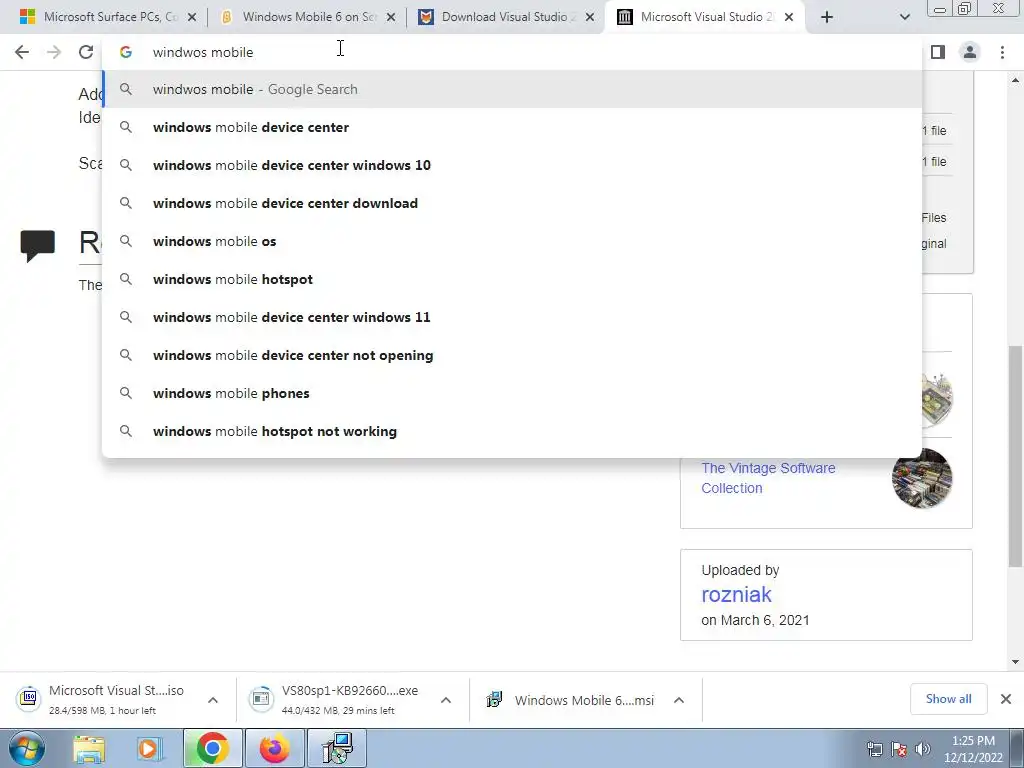Choose suggestion 'windows mobile phones'
The image size is (1024, 768).
point(512,393)
